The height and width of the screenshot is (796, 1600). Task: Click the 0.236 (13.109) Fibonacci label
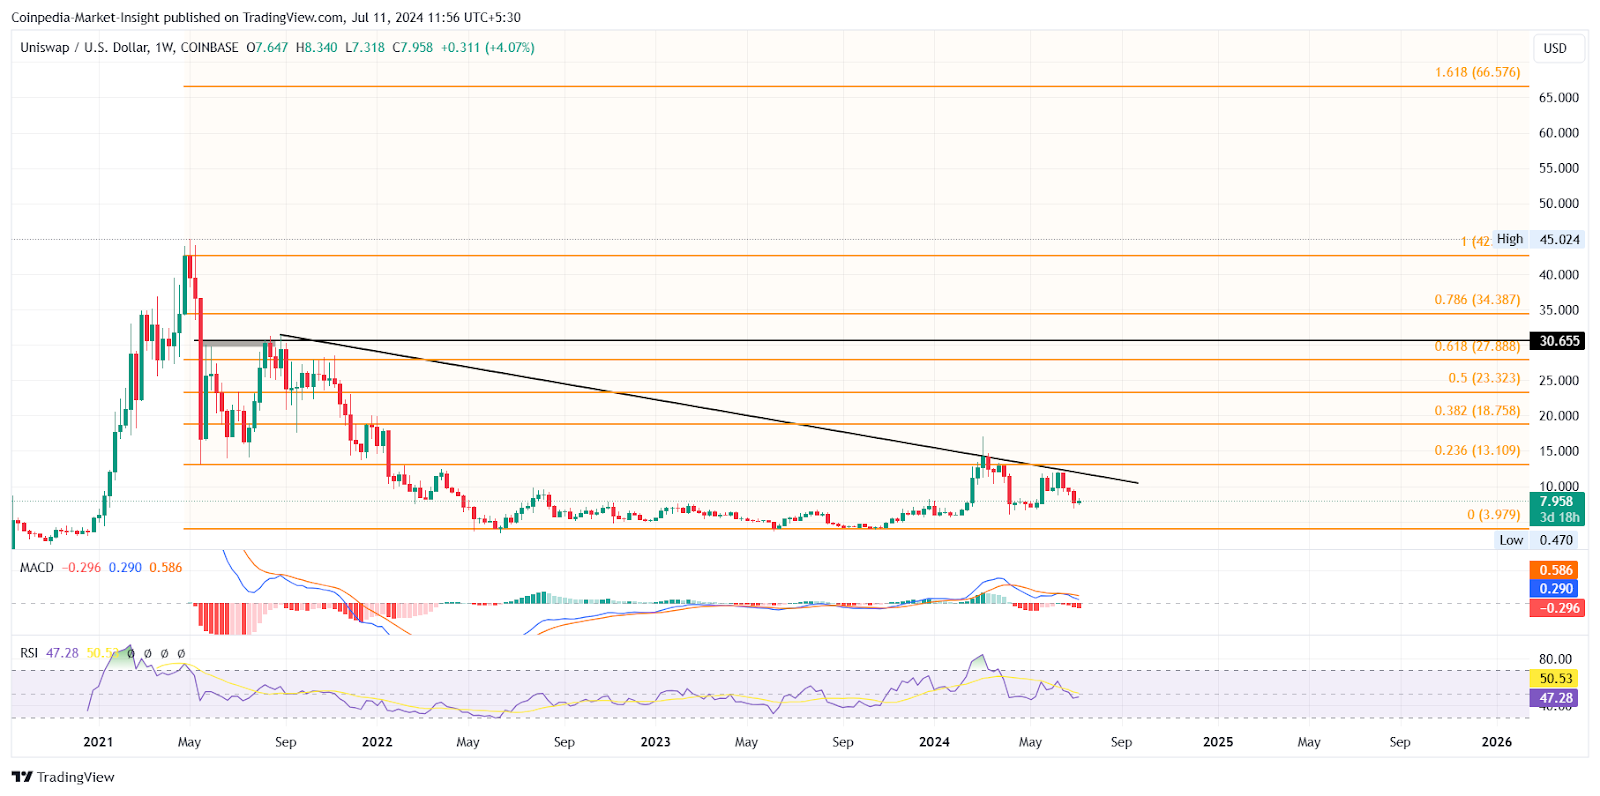pos(1477,450)
